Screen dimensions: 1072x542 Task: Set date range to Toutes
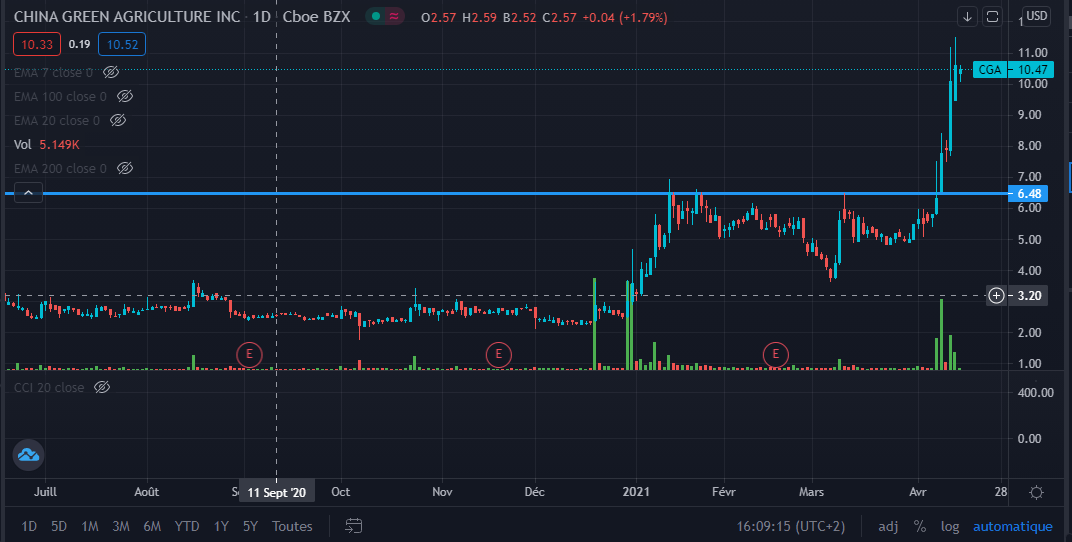tap(292, 526)
